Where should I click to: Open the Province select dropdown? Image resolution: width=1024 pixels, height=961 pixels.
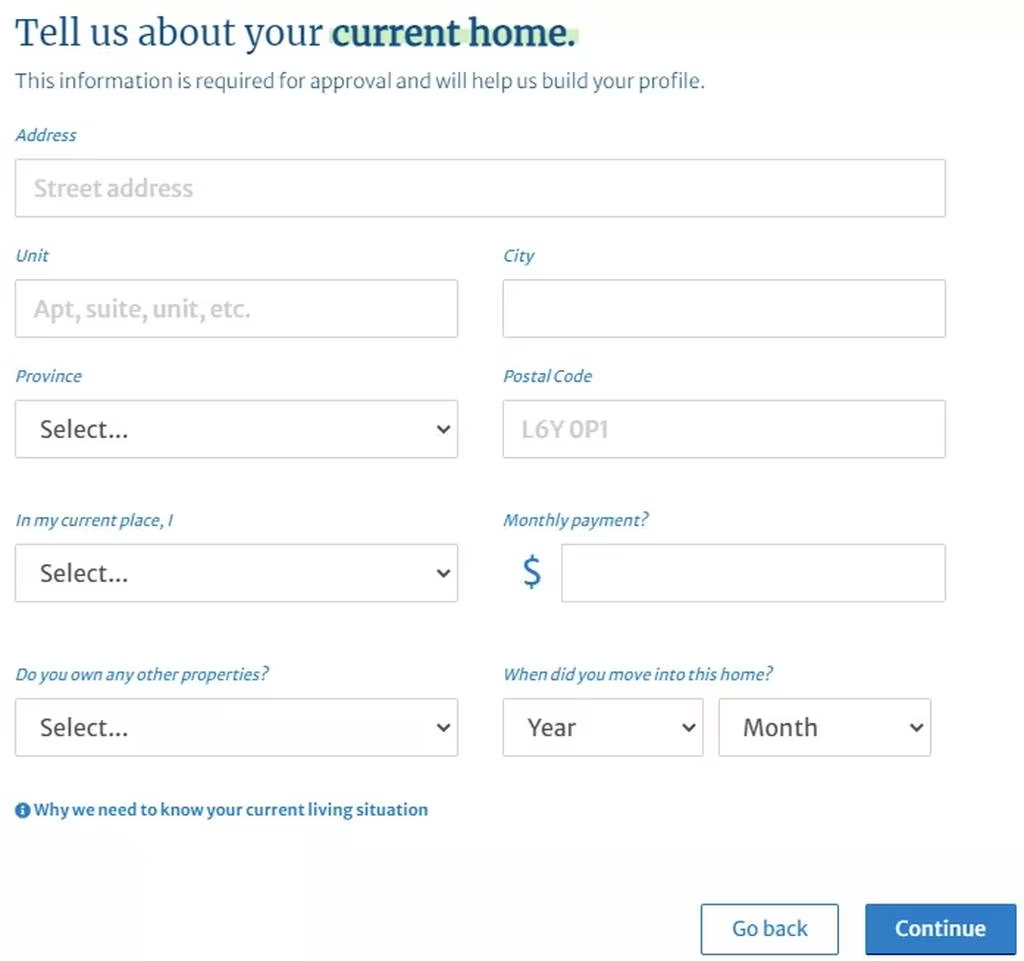point(236,429)
